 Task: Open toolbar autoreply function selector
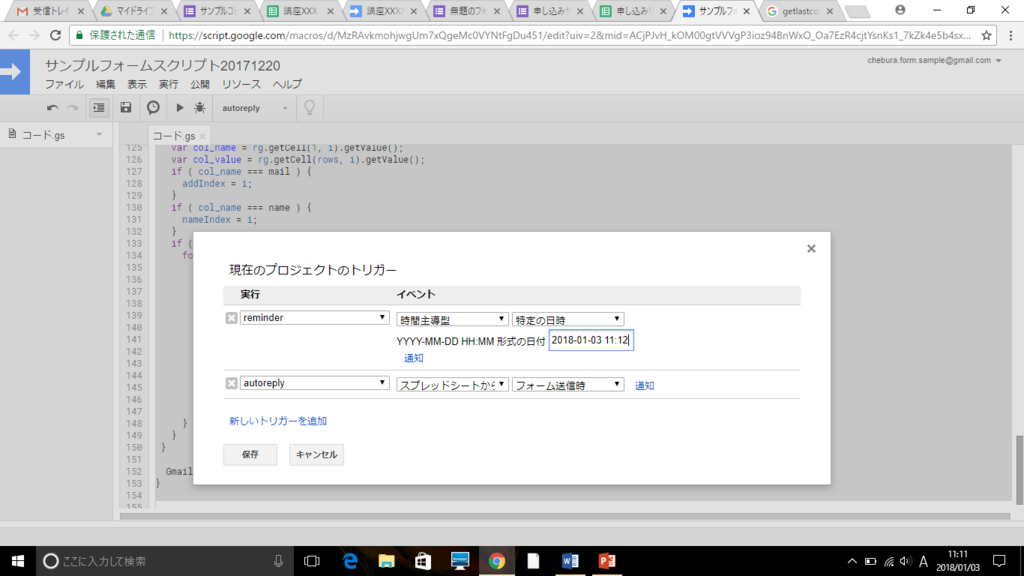tap(255, 108)
